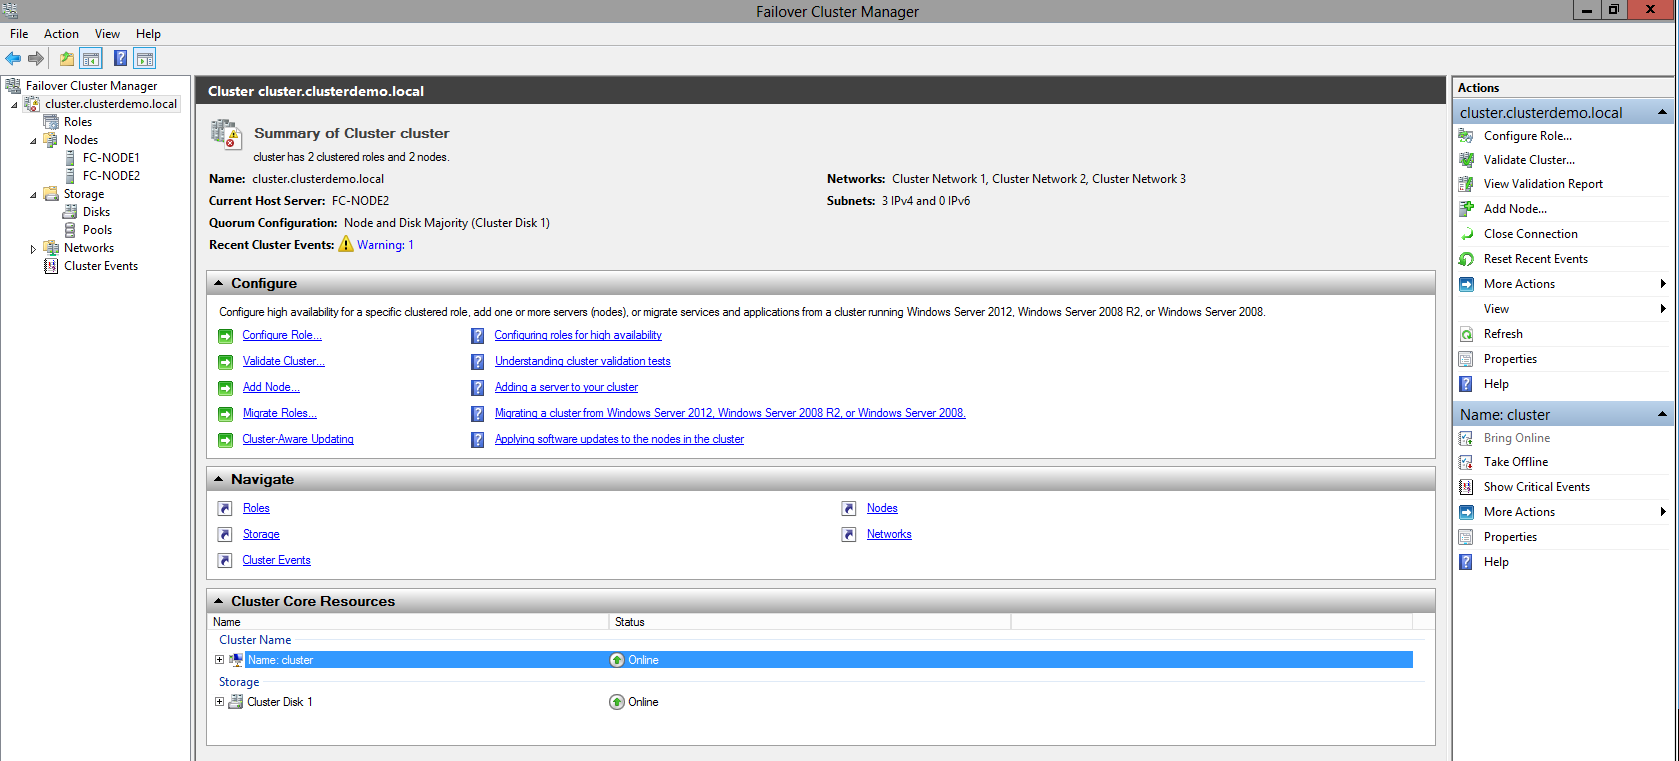Open Cluster Events from the Navigate section
1679x761 pixels.
click(276, 561)
